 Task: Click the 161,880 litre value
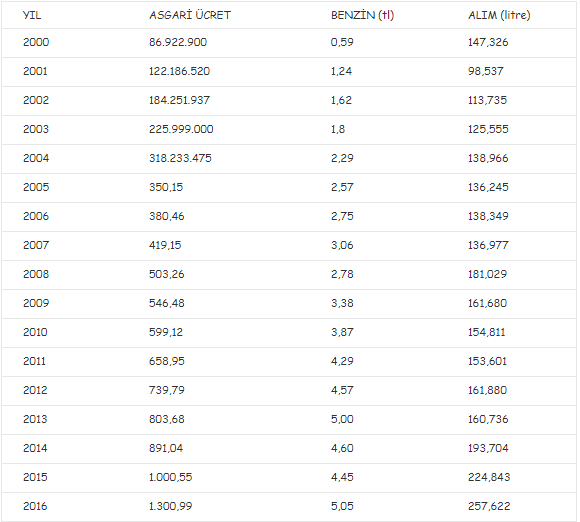[488, 390]
